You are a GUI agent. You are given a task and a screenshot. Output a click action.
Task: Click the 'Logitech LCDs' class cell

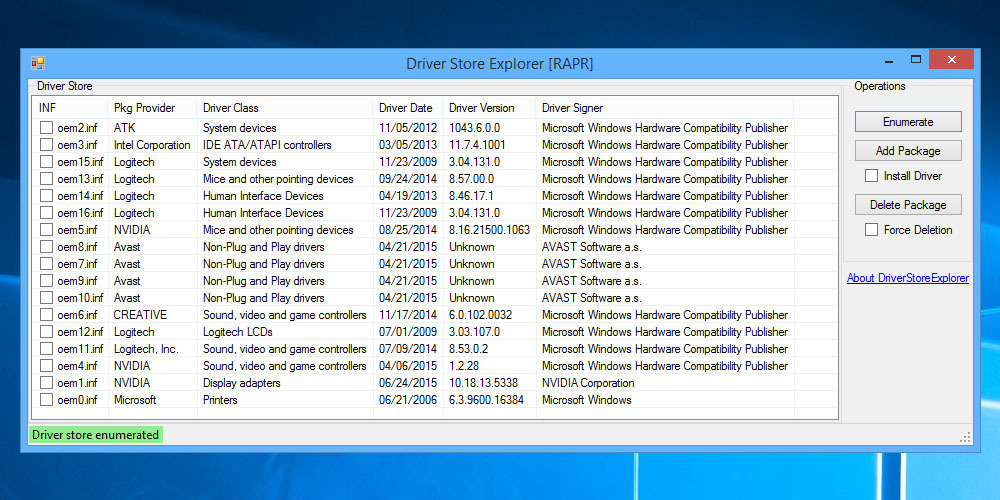pyautogui.click(x=237, y=332)
